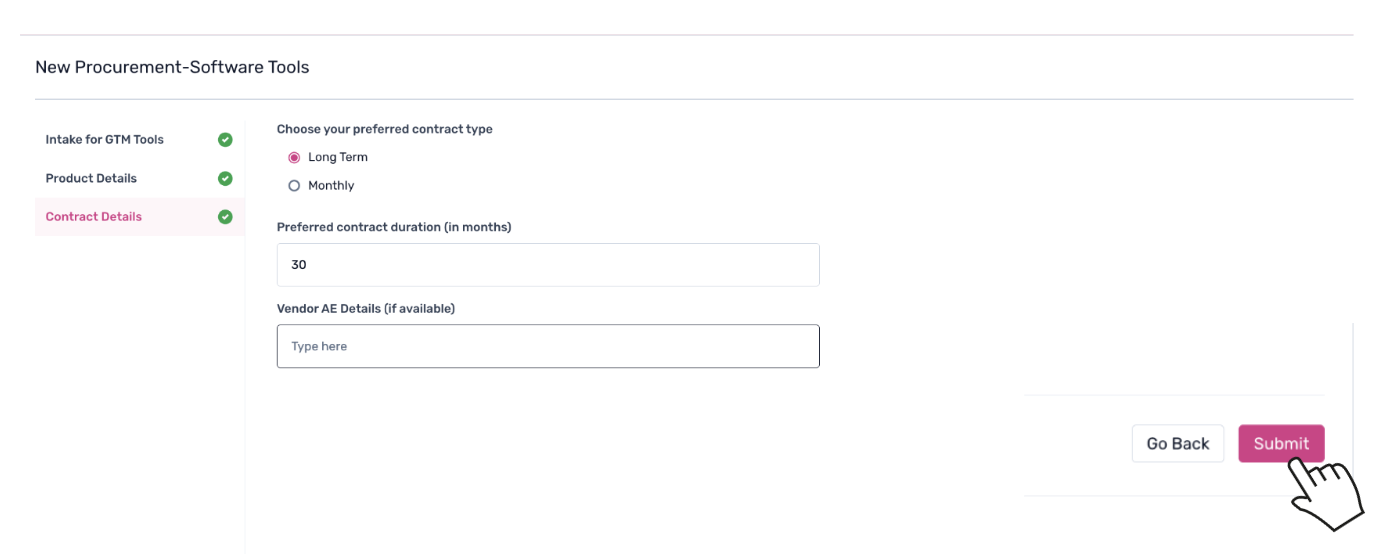Screen dimensions: 1386x554
Task: Click the 'Monthly' option label text
Action: click(331, 186)
